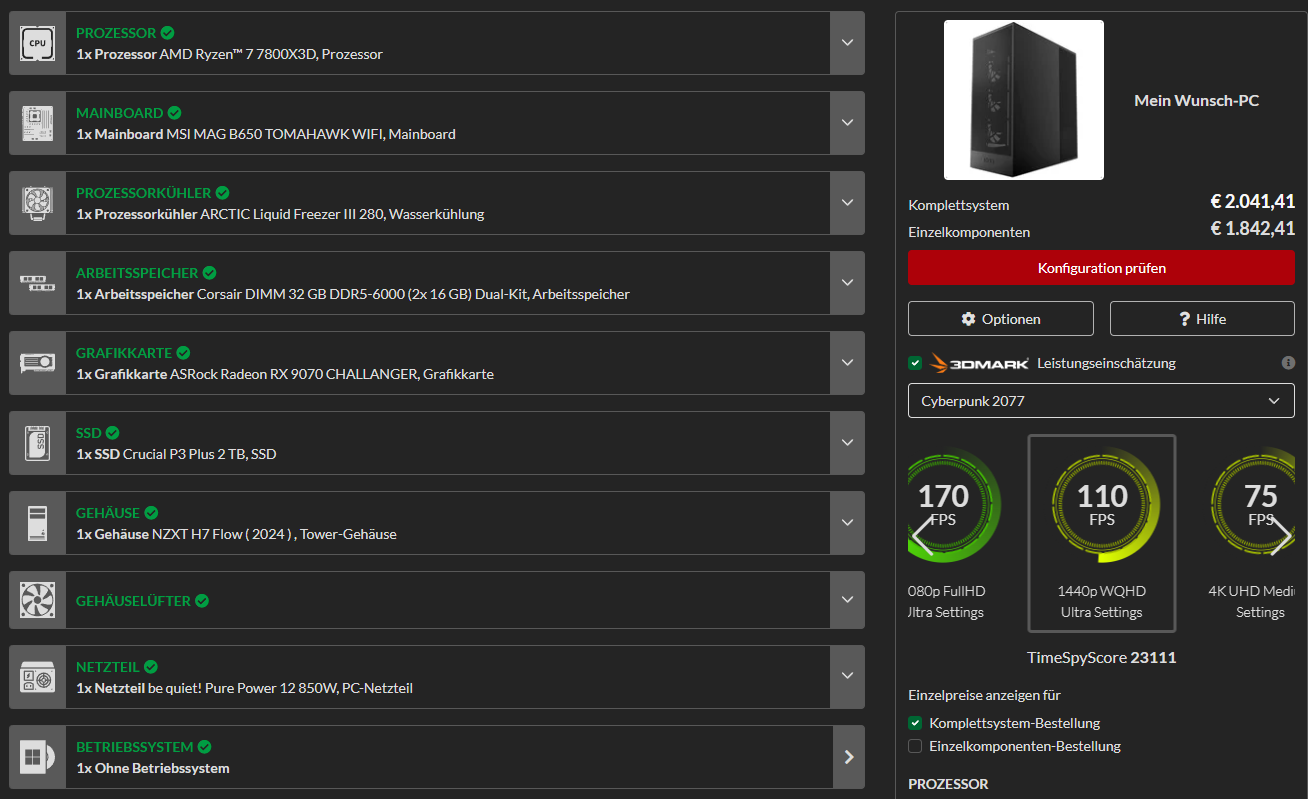The width and height of the screenshot is (1308, 799).
Task: Click the Einzelkomponenten price € 1.842,41
Action: (1252, 229)
